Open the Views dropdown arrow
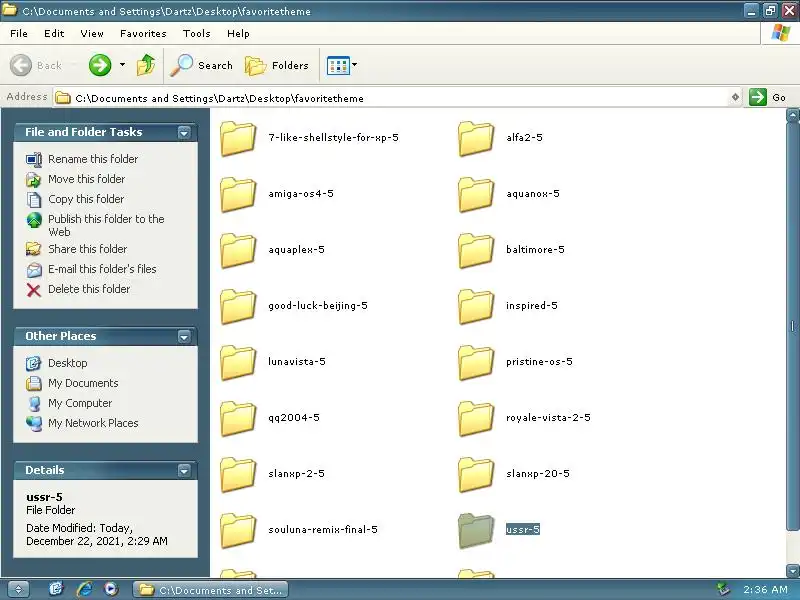Viewport: 800px width, 600px height. pyautogui.click(x=355, y=65)
